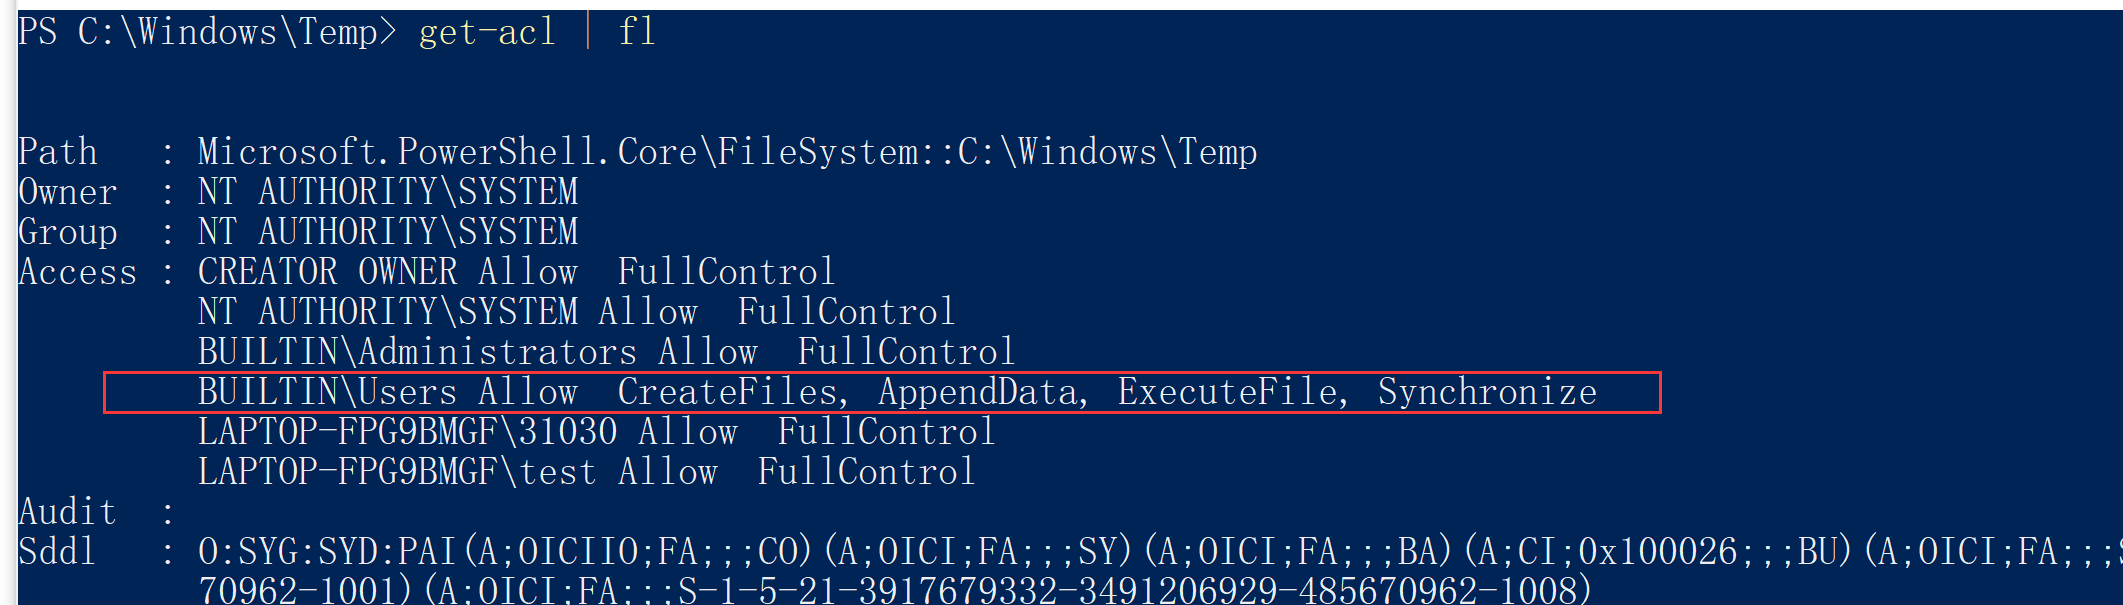The height and width of the screenshot is (605, 2123).
Task: Click the Microsoft.PowerShell.Core FileSystem path value
Action: [727, 153]
